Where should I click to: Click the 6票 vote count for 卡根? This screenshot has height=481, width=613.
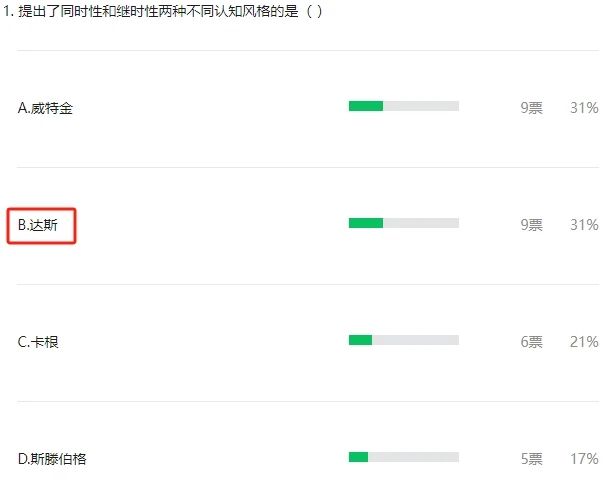(x=532, y=342)
